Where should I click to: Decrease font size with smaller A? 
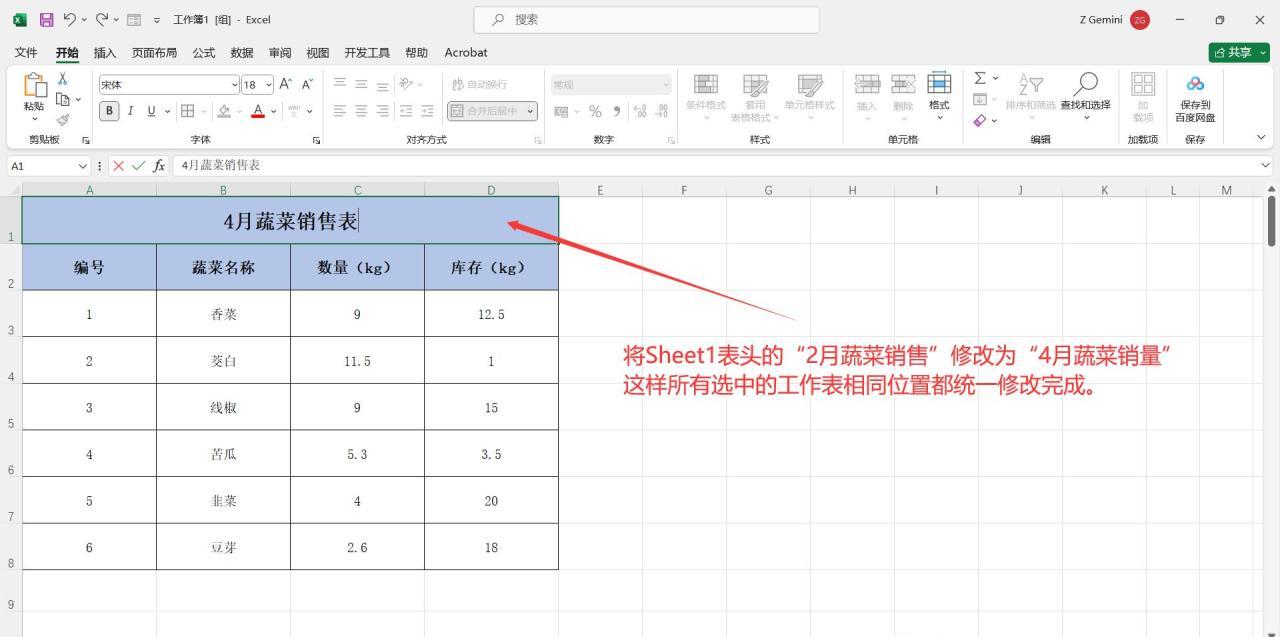(308, 85)
